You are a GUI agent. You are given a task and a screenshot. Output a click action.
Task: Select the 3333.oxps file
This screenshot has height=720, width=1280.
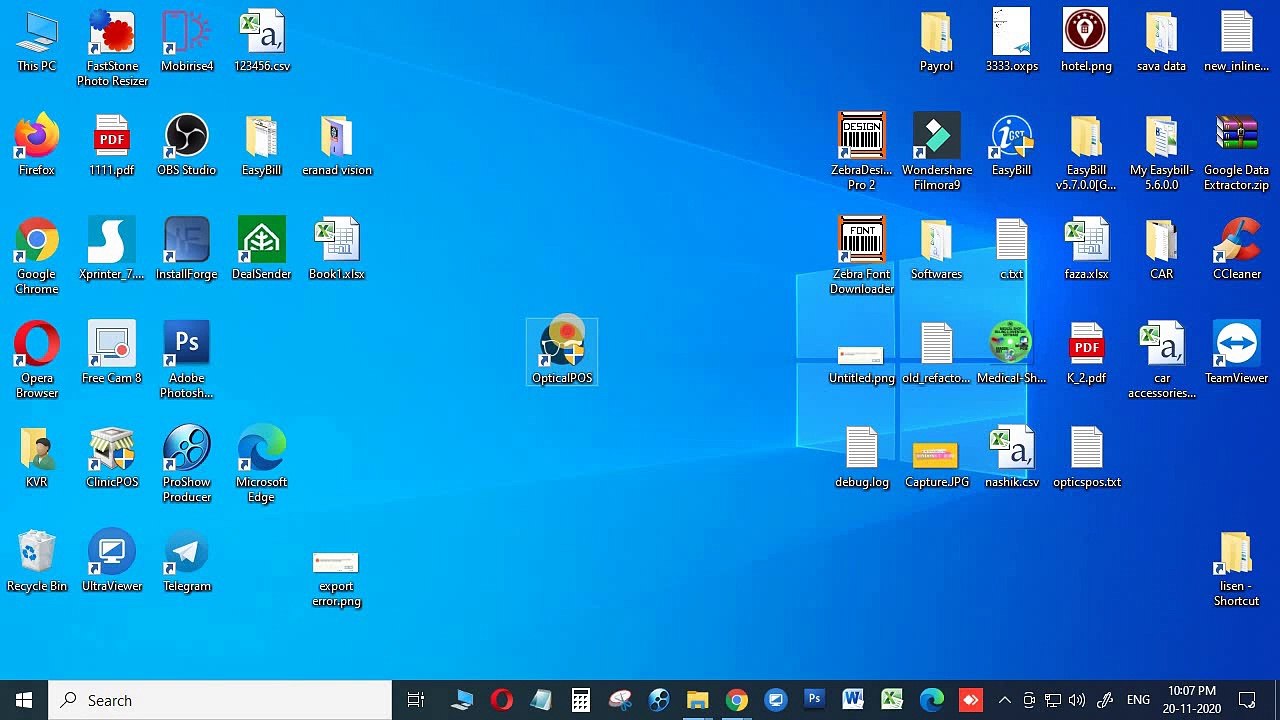pos(1012,40)
